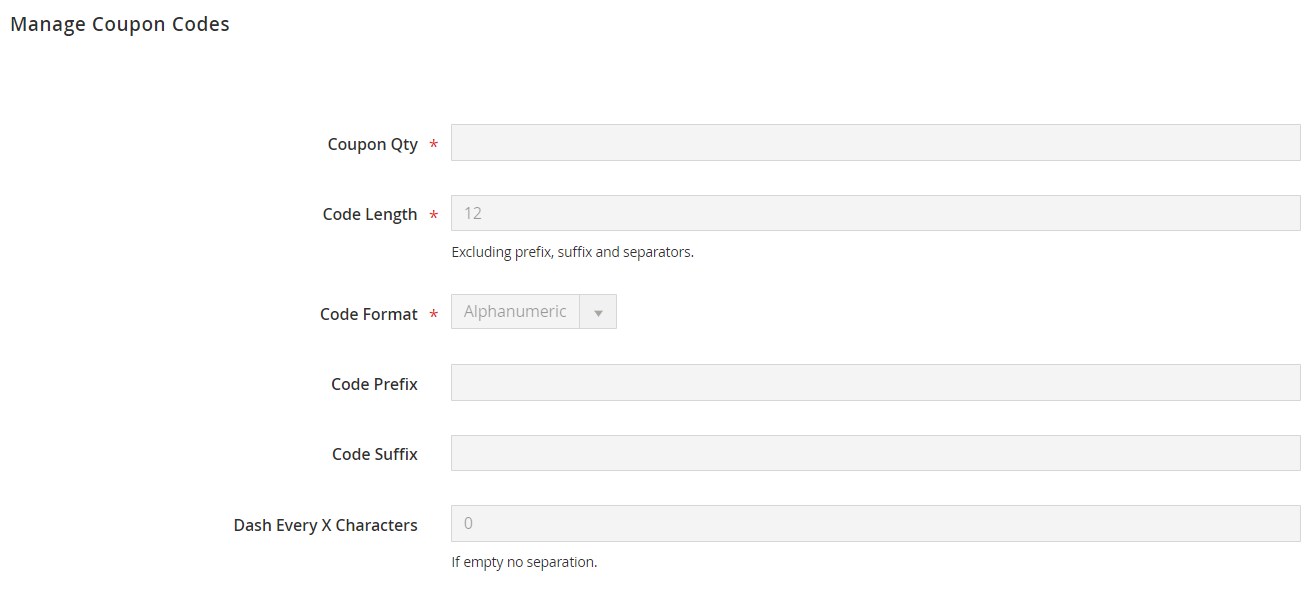
Task: Click the 0 placeholder in the Dash field
Action: click(x=468, y=523)
